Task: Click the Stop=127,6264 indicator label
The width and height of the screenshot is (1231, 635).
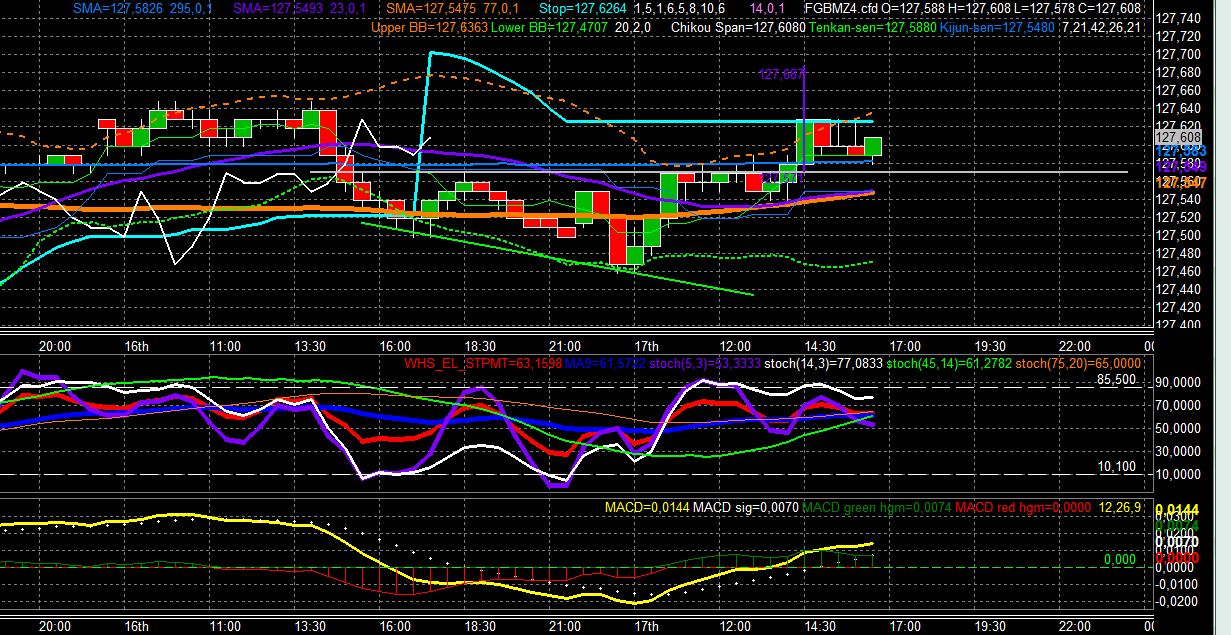Action: pos(584,7)
